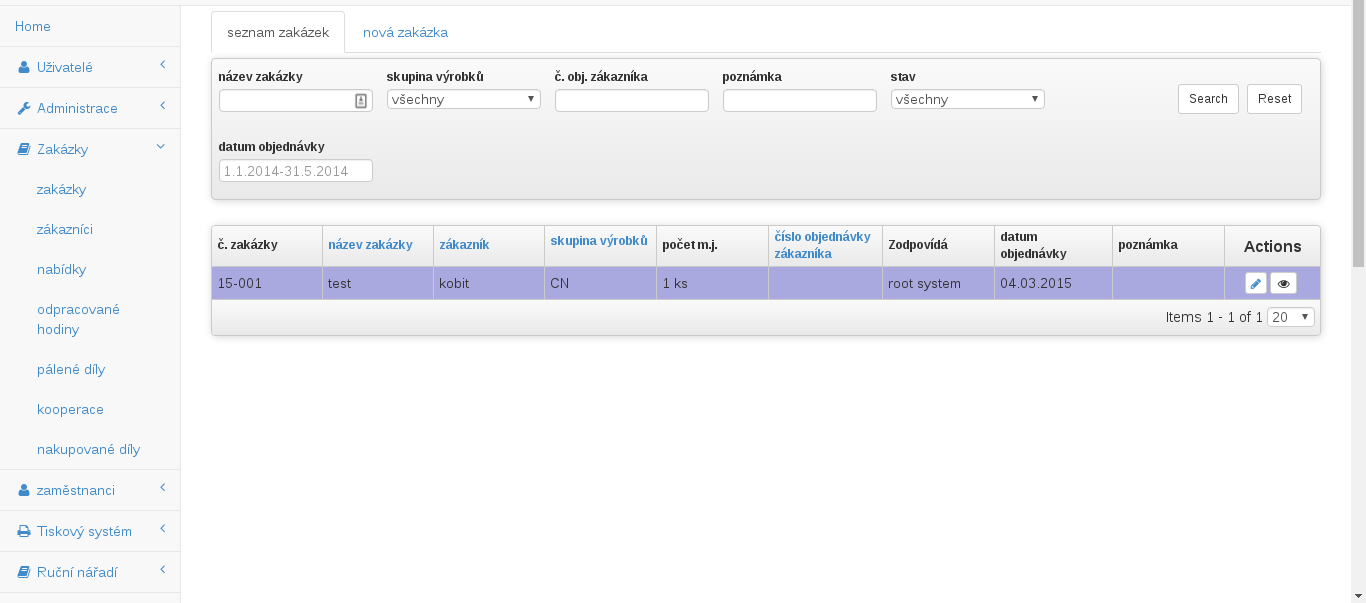Click the datum objednávky date range field
Screen dimensions: 1366x603
coord(295,171)
